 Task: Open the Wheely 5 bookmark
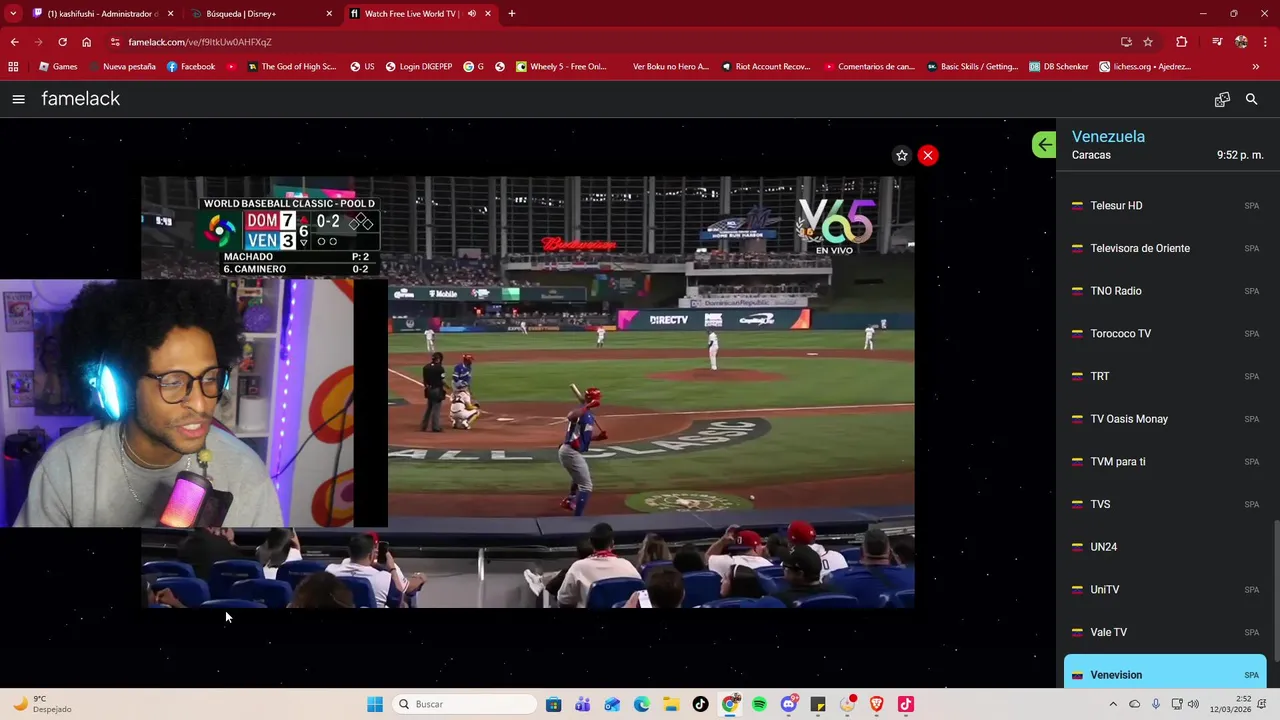coord(561,67)
